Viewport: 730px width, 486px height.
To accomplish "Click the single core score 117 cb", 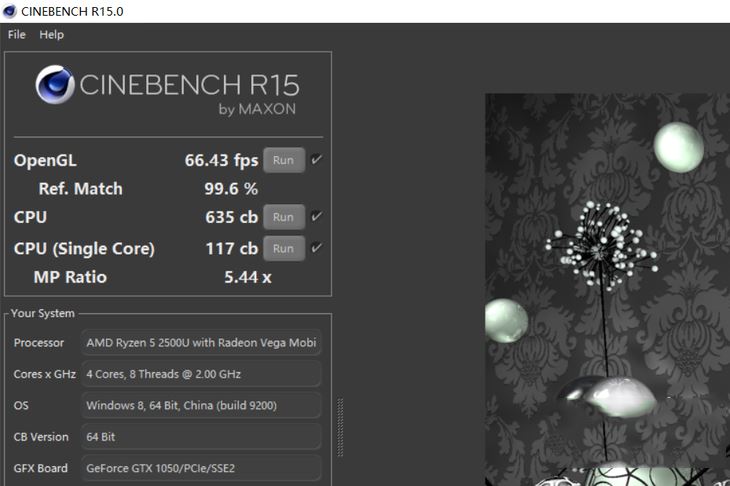I will tap(231, 249).
